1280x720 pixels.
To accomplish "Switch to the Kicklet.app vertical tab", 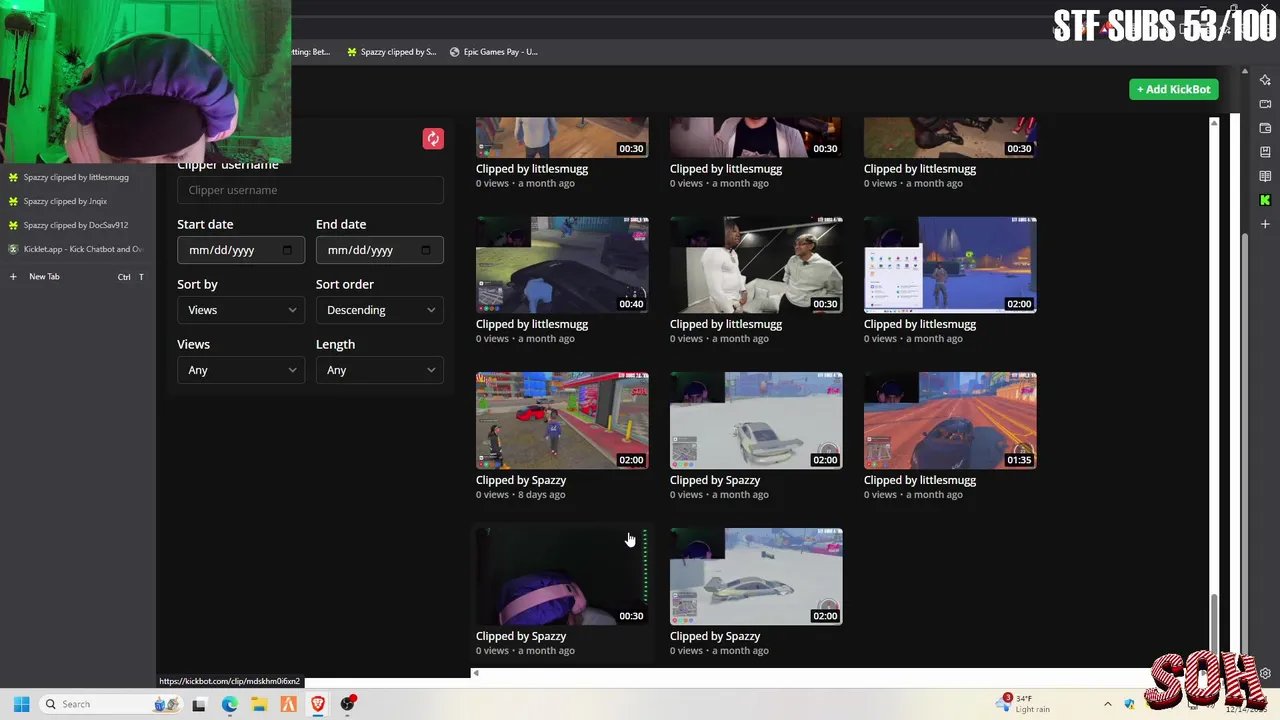I will tap(77, 249).
